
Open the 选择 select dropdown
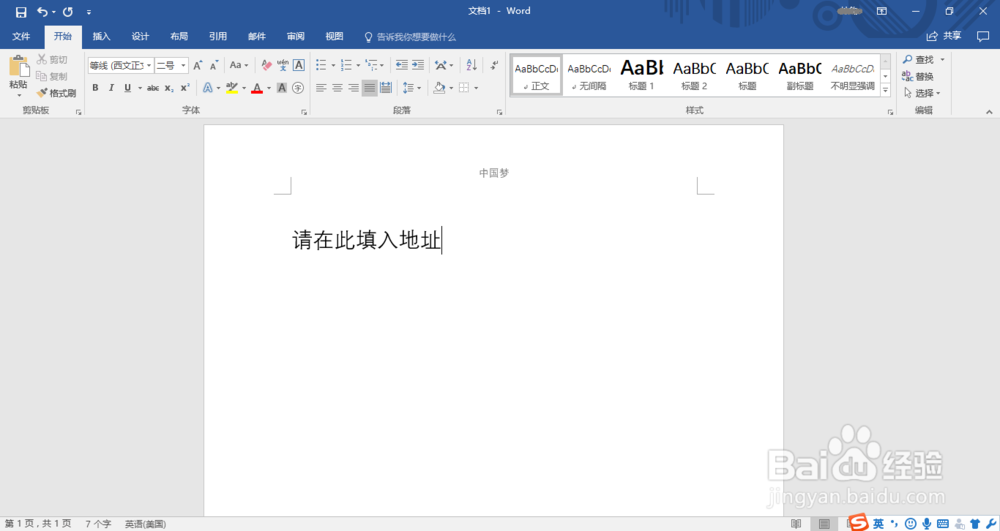[923, 93]
